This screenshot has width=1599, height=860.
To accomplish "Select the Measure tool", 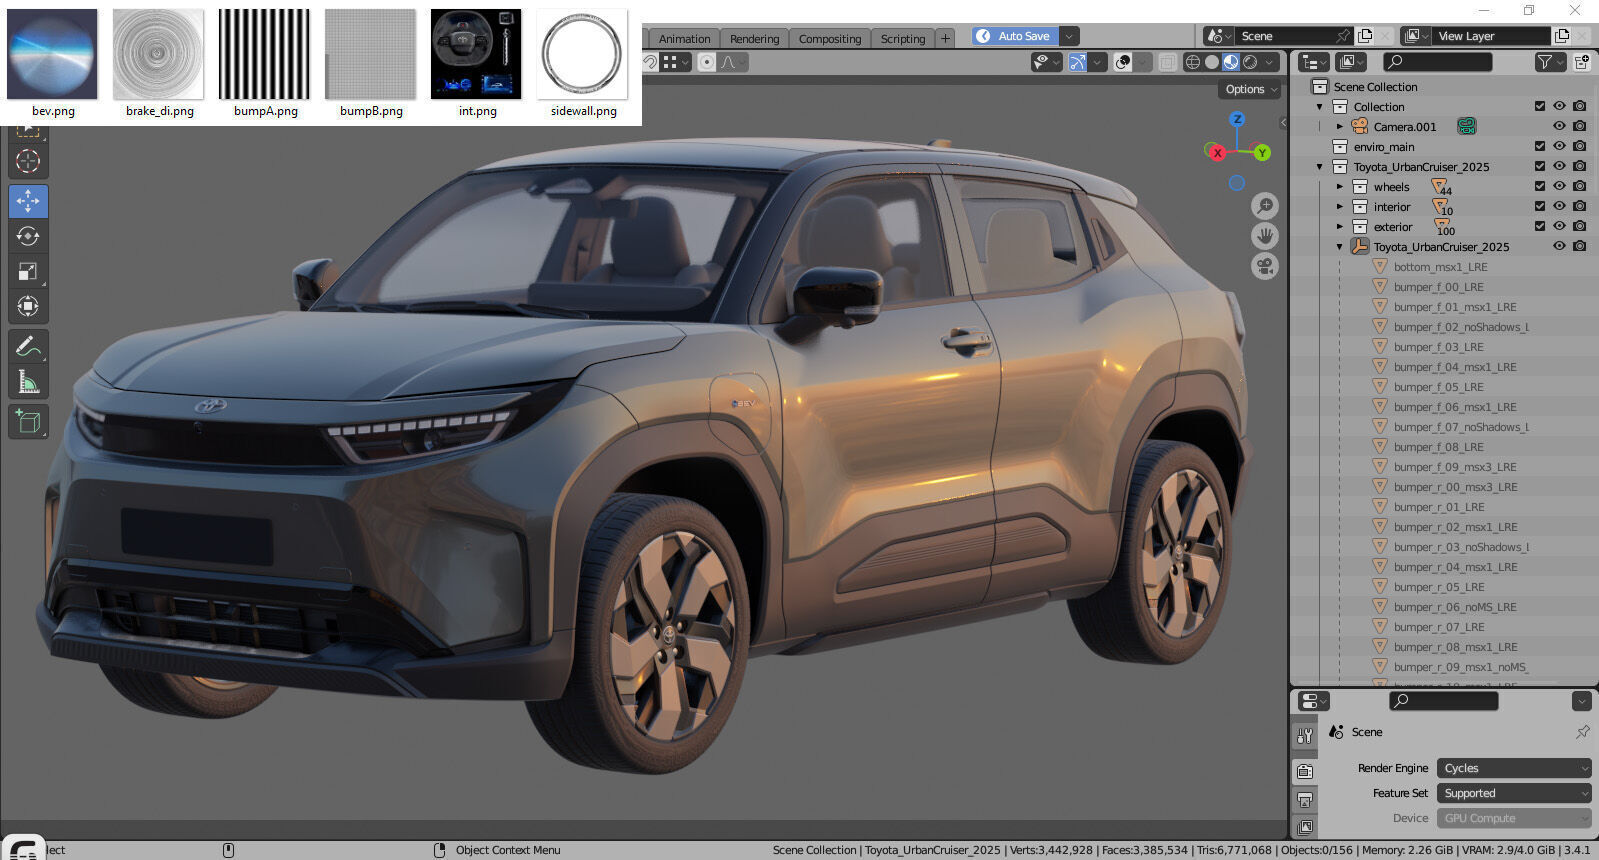I will click(x=28, y=382).
